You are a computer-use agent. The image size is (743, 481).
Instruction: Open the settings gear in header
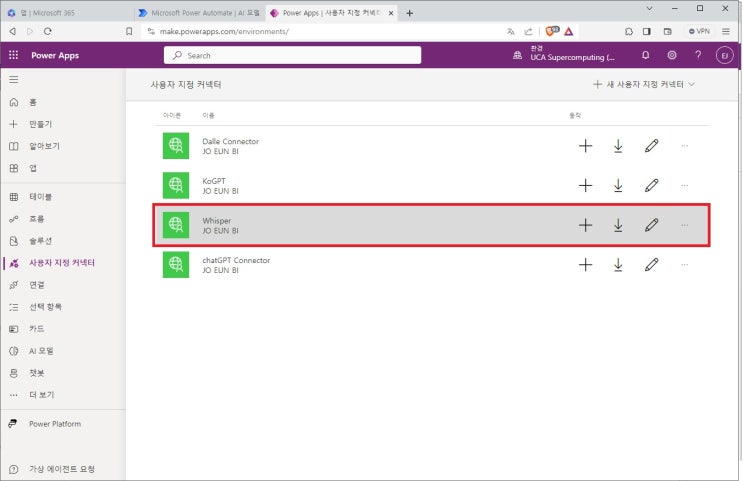(x=672, y=55)
